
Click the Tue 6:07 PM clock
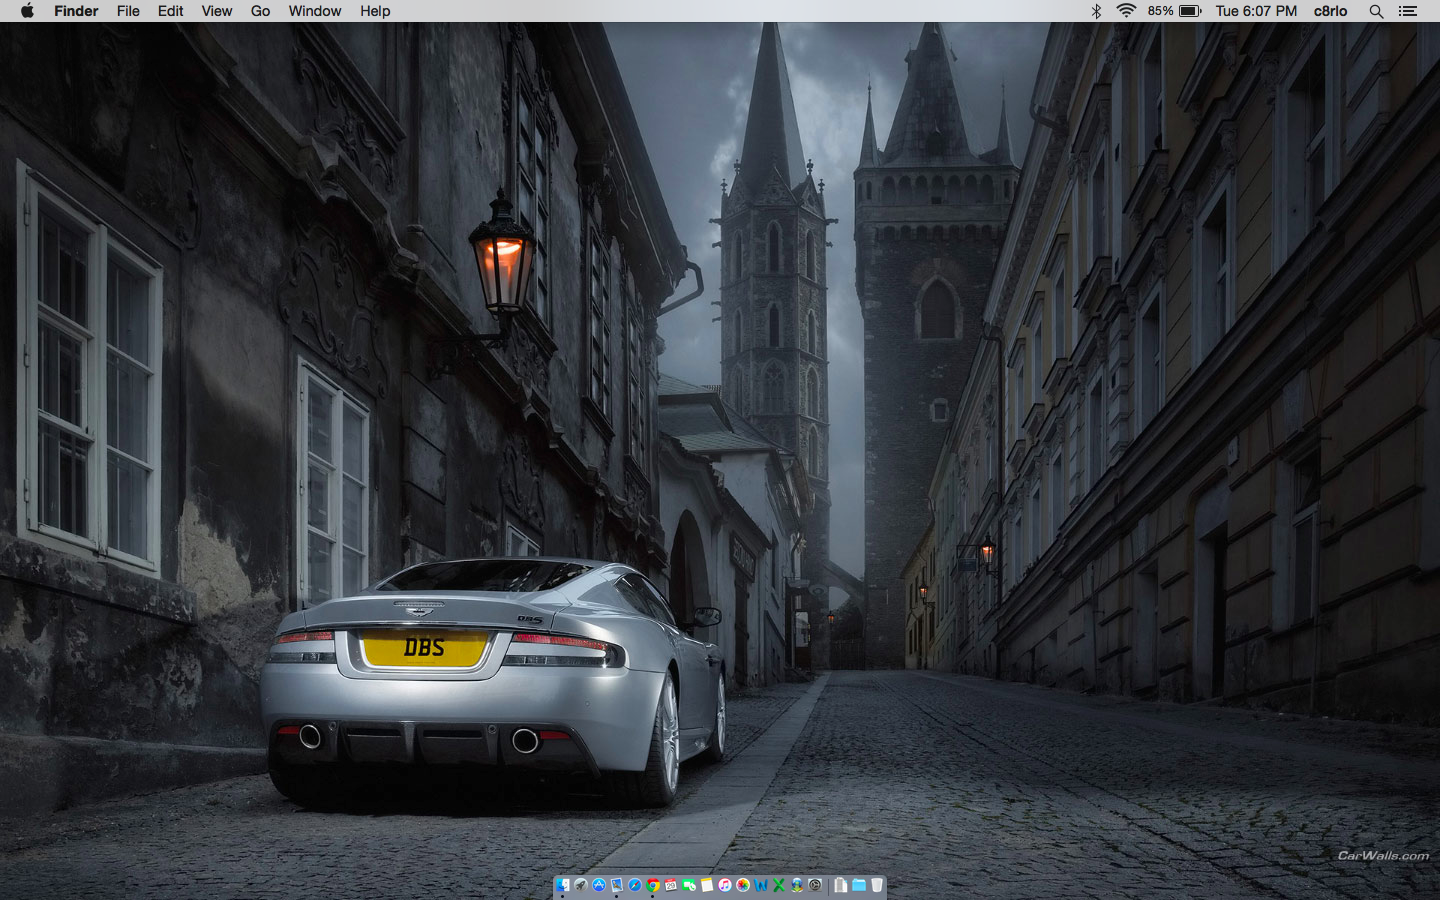pos(1256,11)
